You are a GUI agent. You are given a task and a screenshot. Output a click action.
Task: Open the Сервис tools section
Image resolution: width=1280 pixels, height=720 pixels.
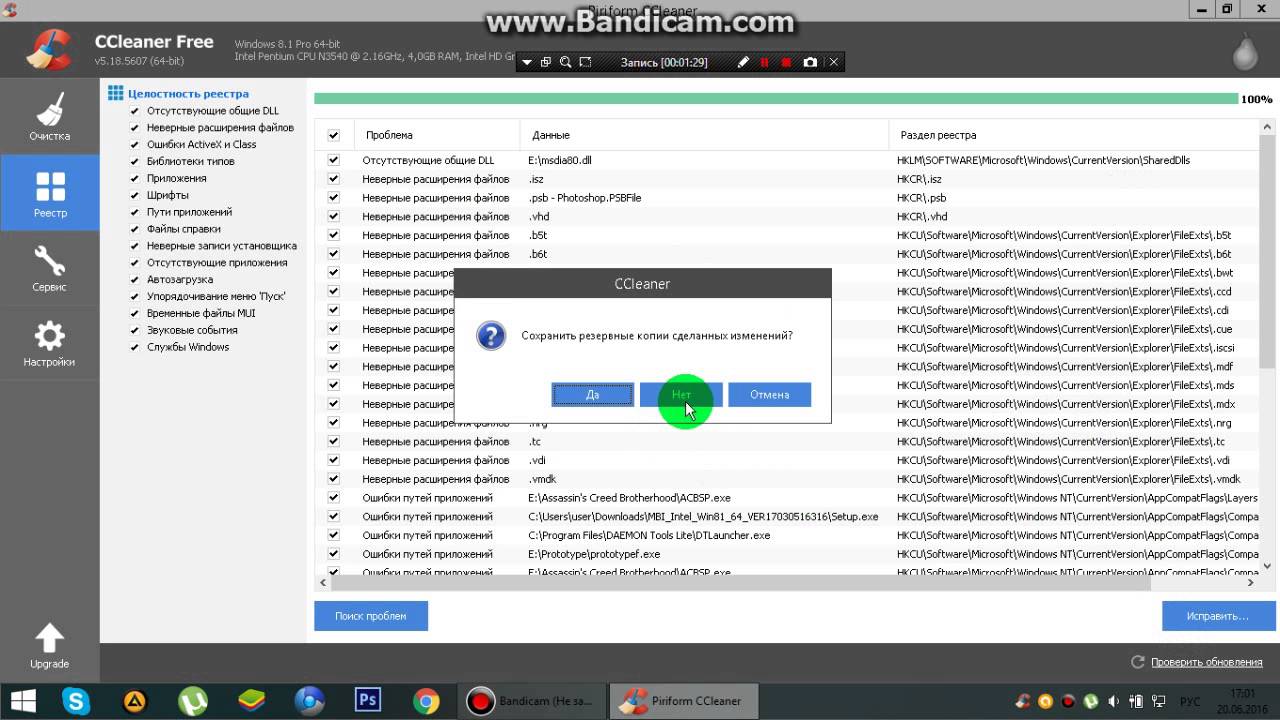[49, 269]
